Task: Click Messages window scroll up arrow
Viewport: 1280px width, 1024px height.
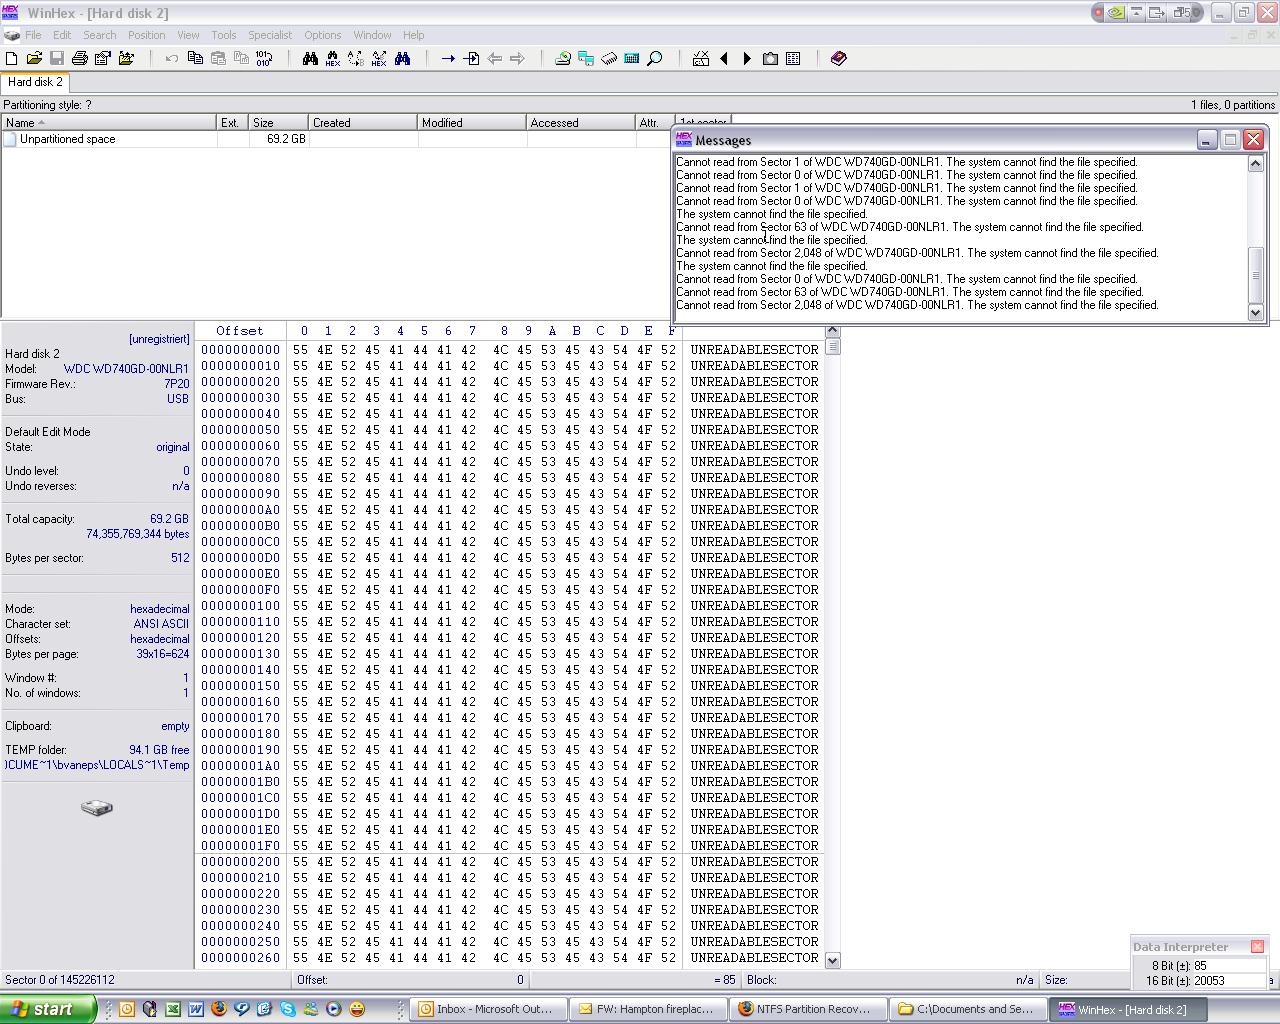Action: click(1256, 164)
